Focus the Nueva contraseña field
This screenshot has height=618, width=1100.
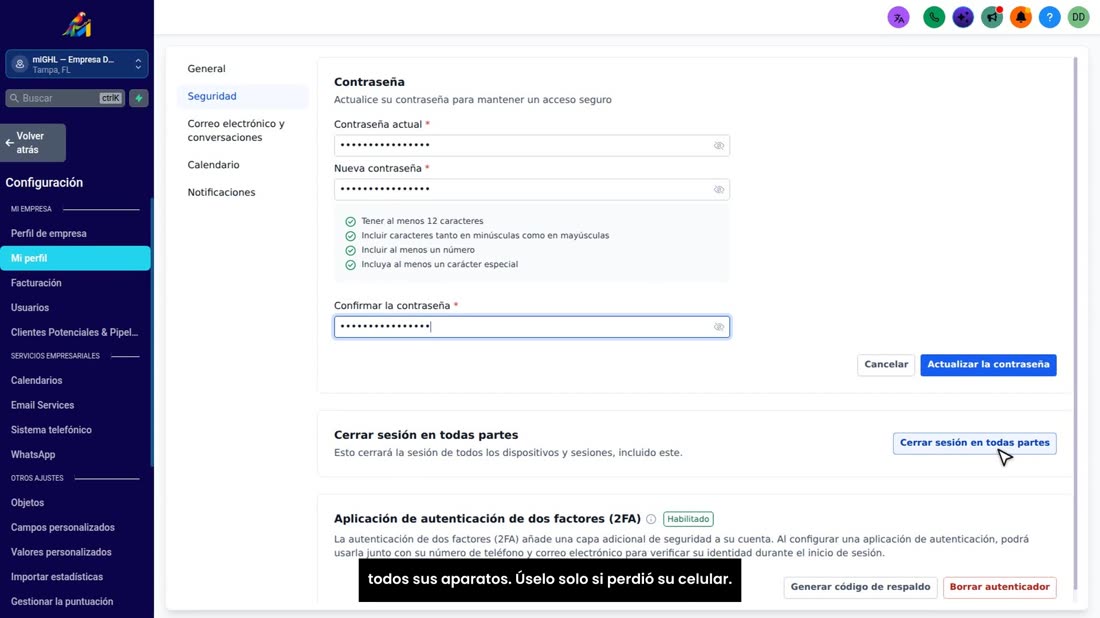pos(531,189)
